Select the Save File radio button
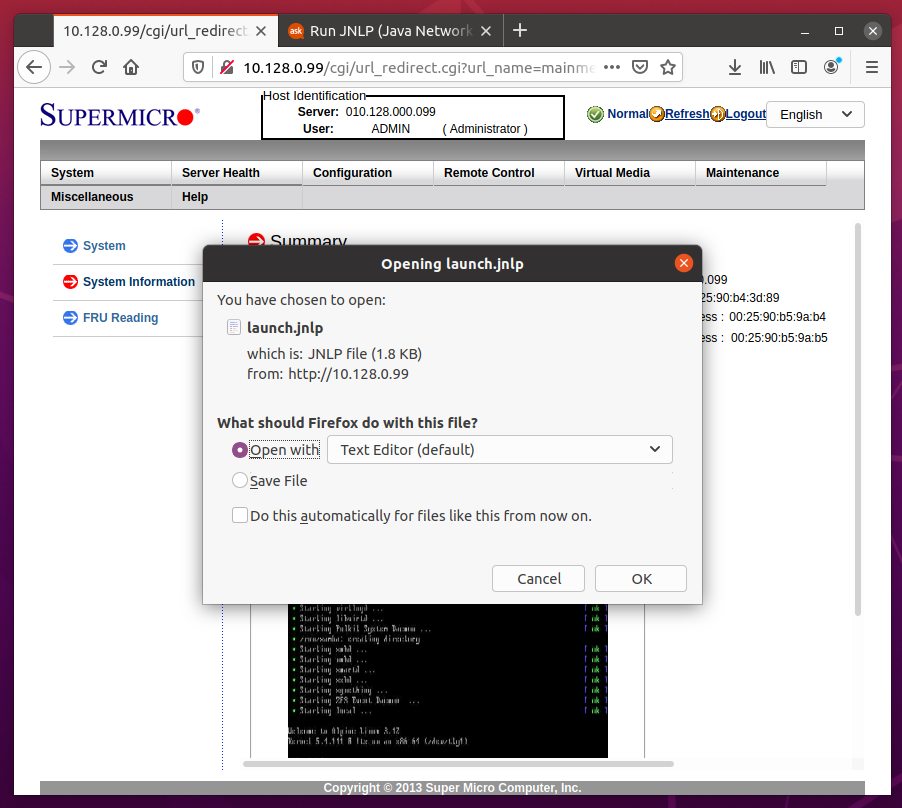902x808 pixels. click(240, 480)
